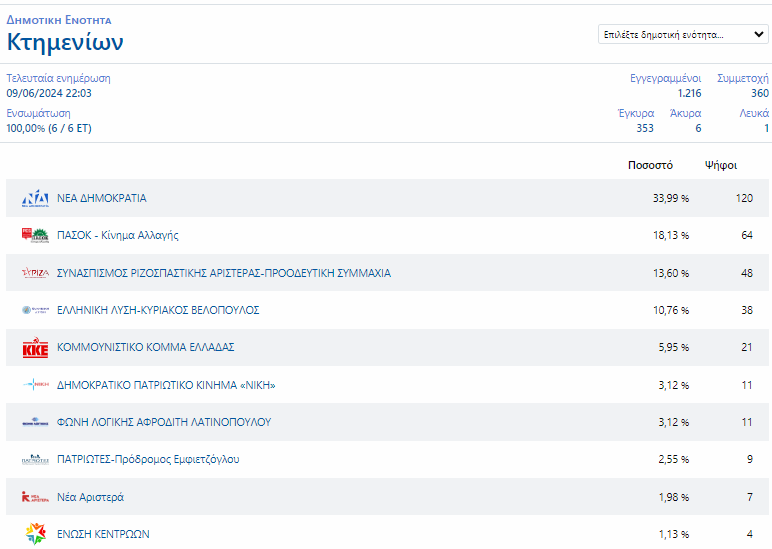This screenshot has width=772, height=549.
Task: Select ΠΑΤΡΙΩΤΕΣ-Πρόδρομος Εμφιετζόγλου party name
Action: (x=148, y=459)
